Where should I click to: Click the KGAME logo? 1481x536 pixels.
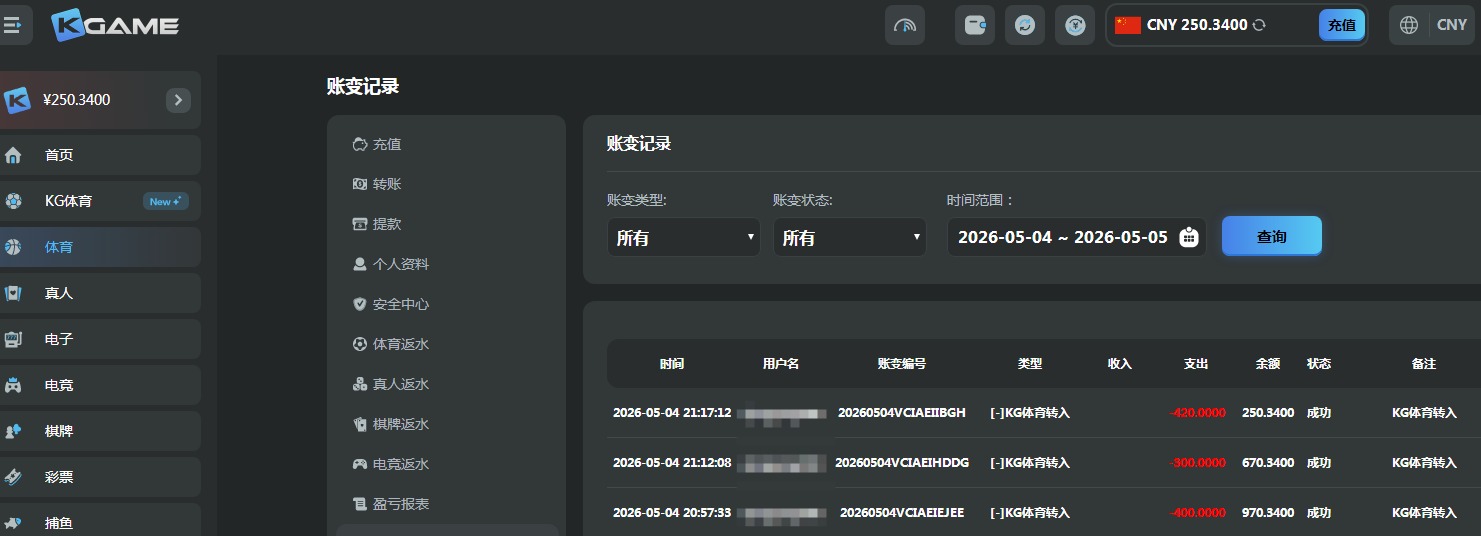(115, 25)
